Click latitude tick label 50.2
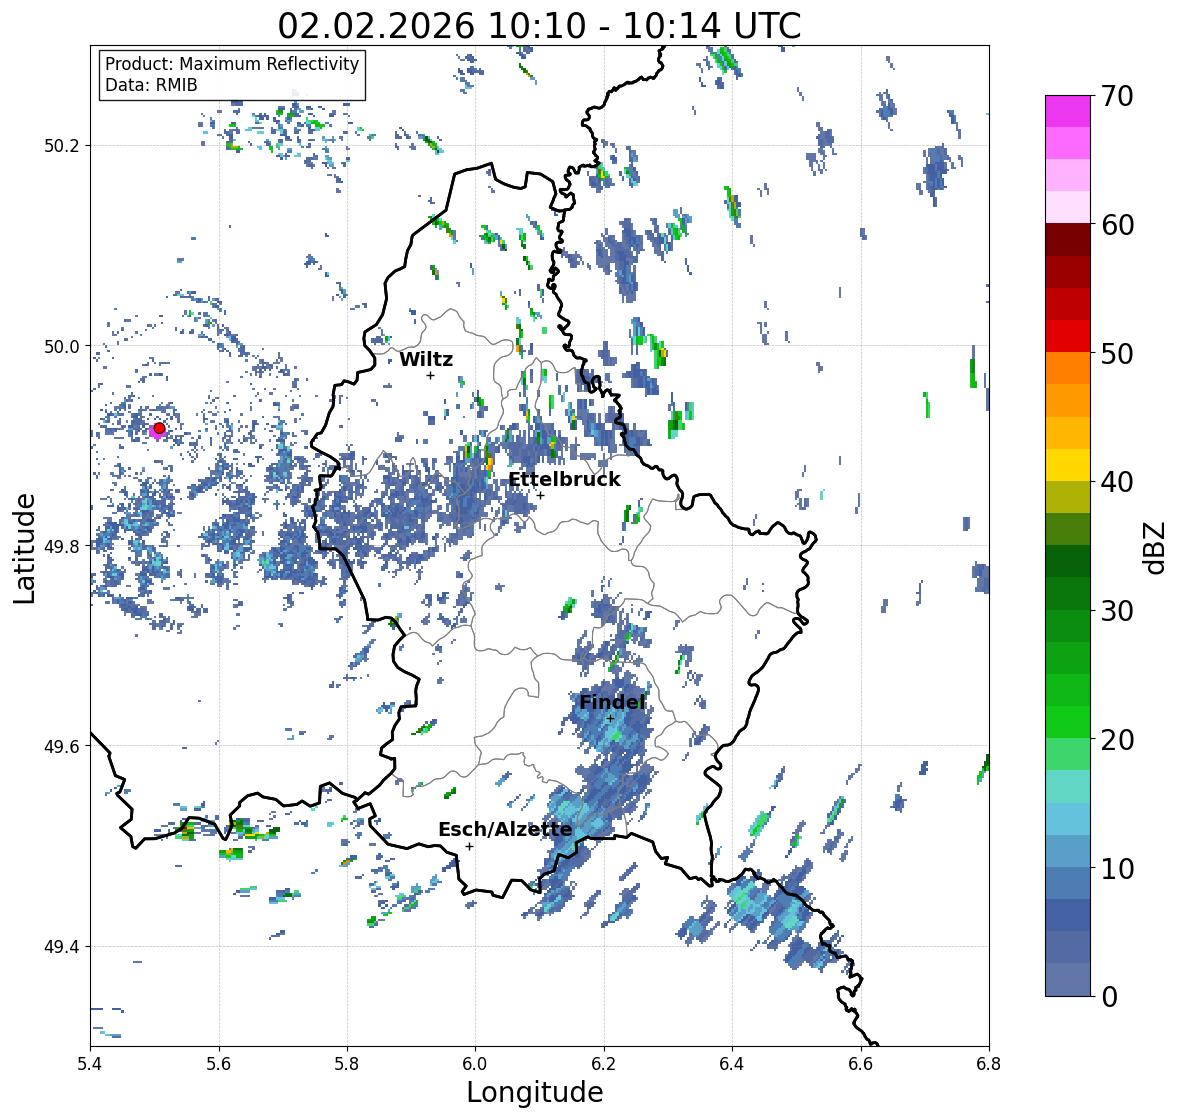Screen dimensions: 1179x1117 tap(61, 146)
